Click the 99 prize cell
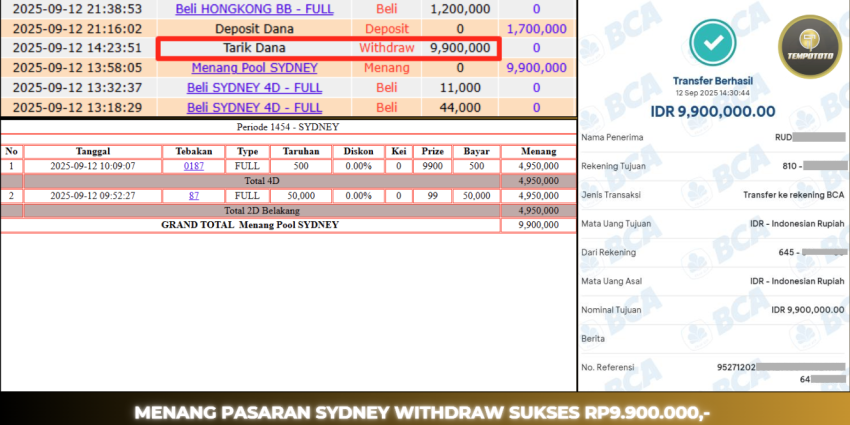 [x=432, y=196]
